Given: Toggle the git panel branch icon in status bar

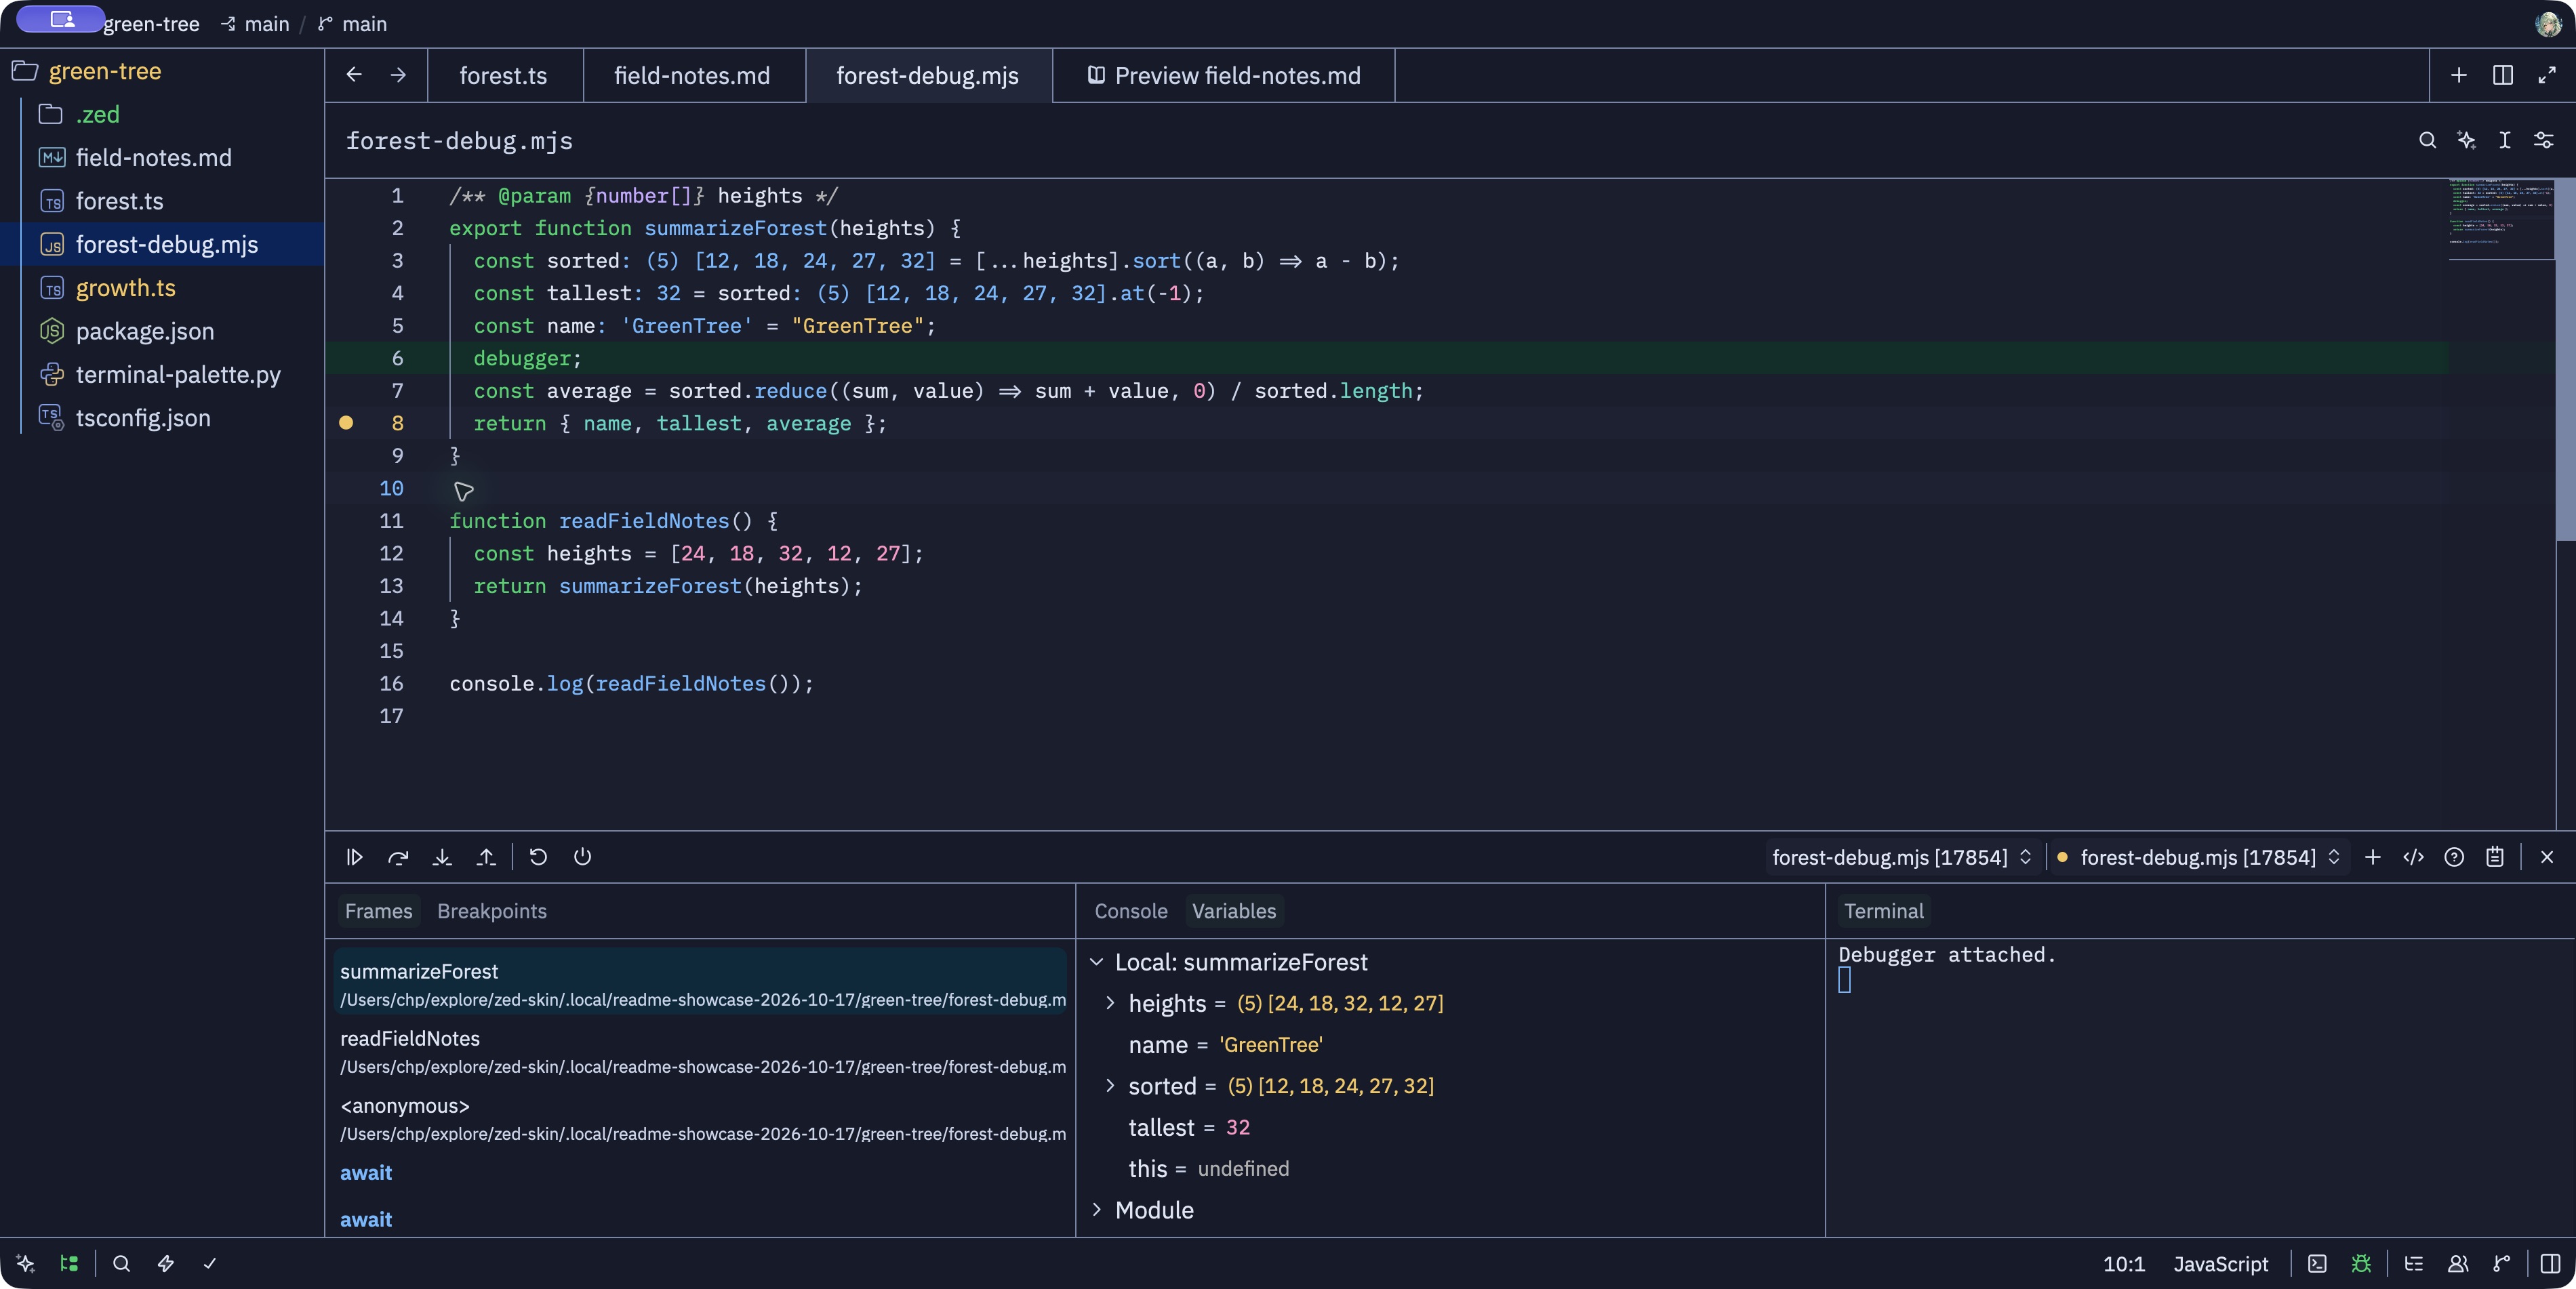Looking at the screenshot, I should click(x=2501, y=1263).
